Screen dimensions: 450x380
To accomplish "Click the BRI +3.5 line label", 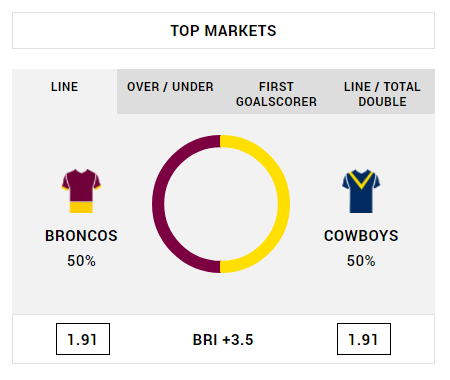I will 223,340.
